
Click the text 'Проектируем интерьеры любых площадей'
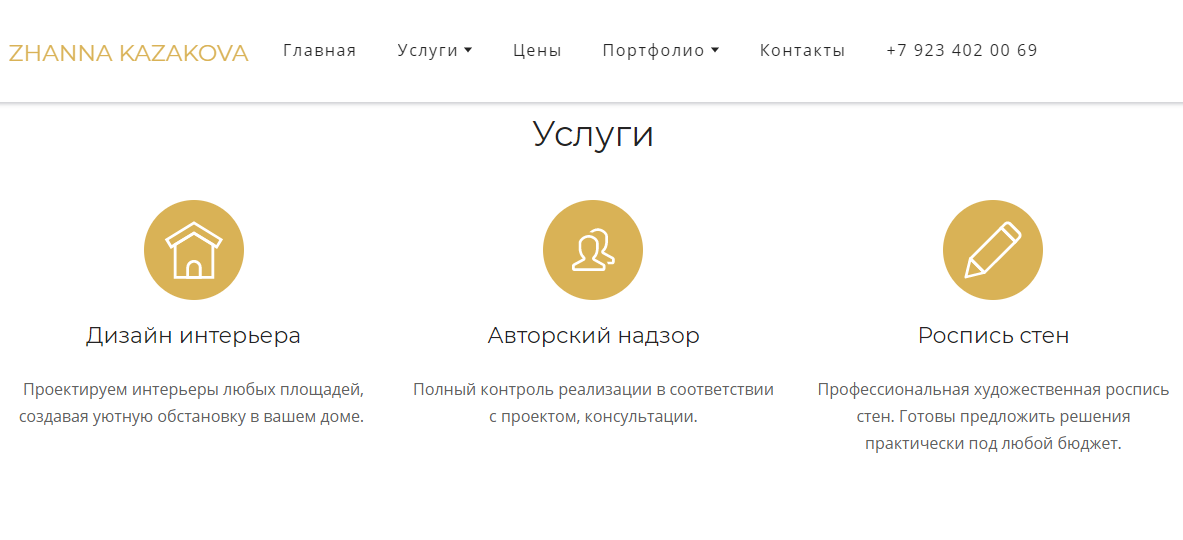tap(194, 390)
